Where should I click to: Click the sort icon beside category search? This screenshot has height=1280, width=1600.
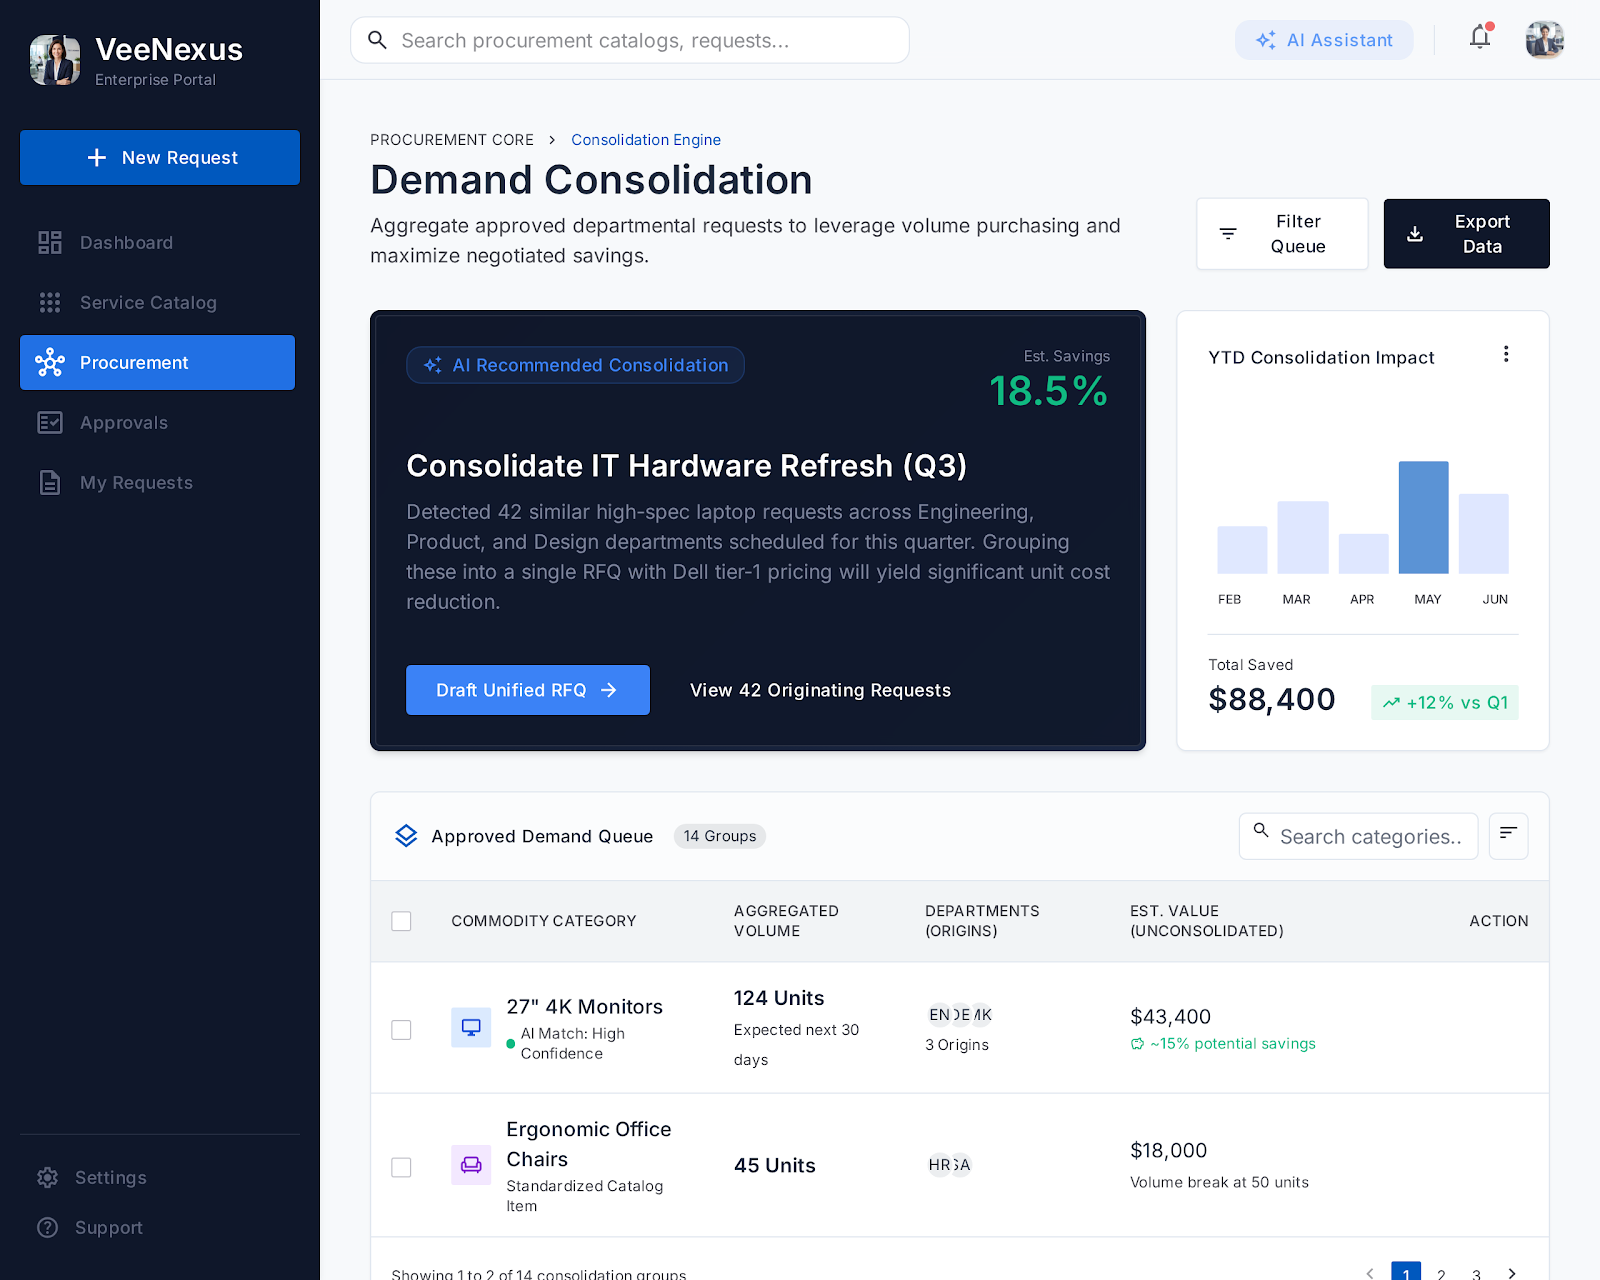click(1509, 835)
